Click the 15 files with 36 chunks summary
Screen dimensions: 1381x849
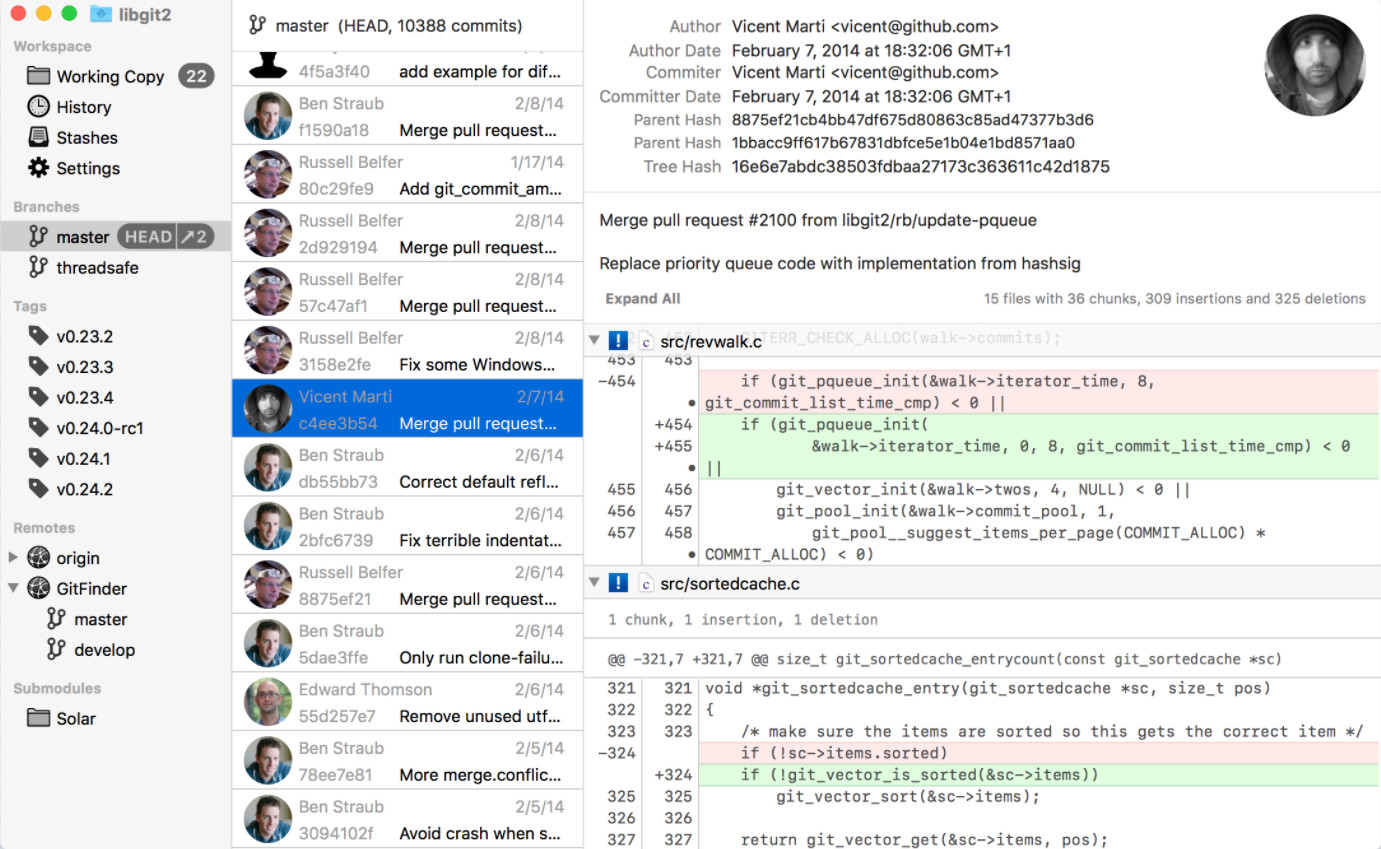coord(1174,298)
